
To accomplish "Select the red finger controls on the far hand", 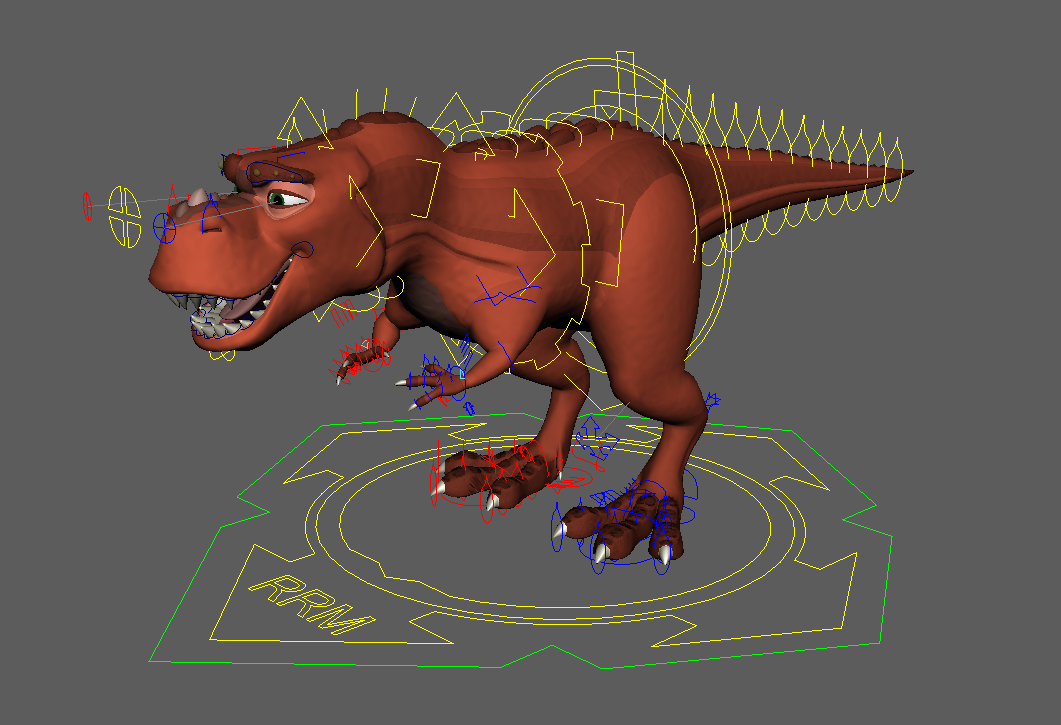I will pos(359,359).
